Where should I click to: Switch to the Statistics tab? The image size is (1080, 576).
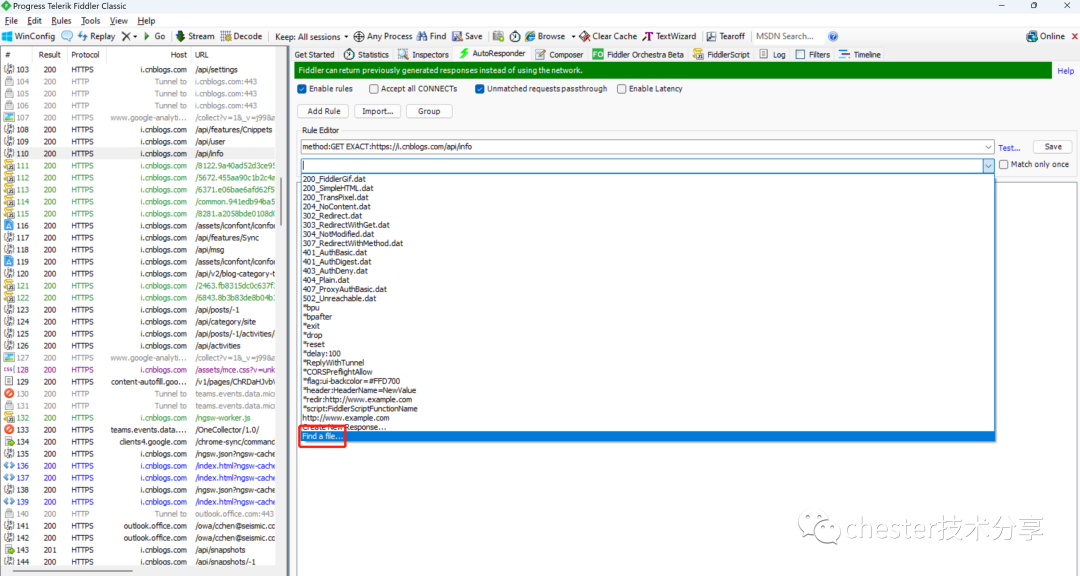pos(366,54)
